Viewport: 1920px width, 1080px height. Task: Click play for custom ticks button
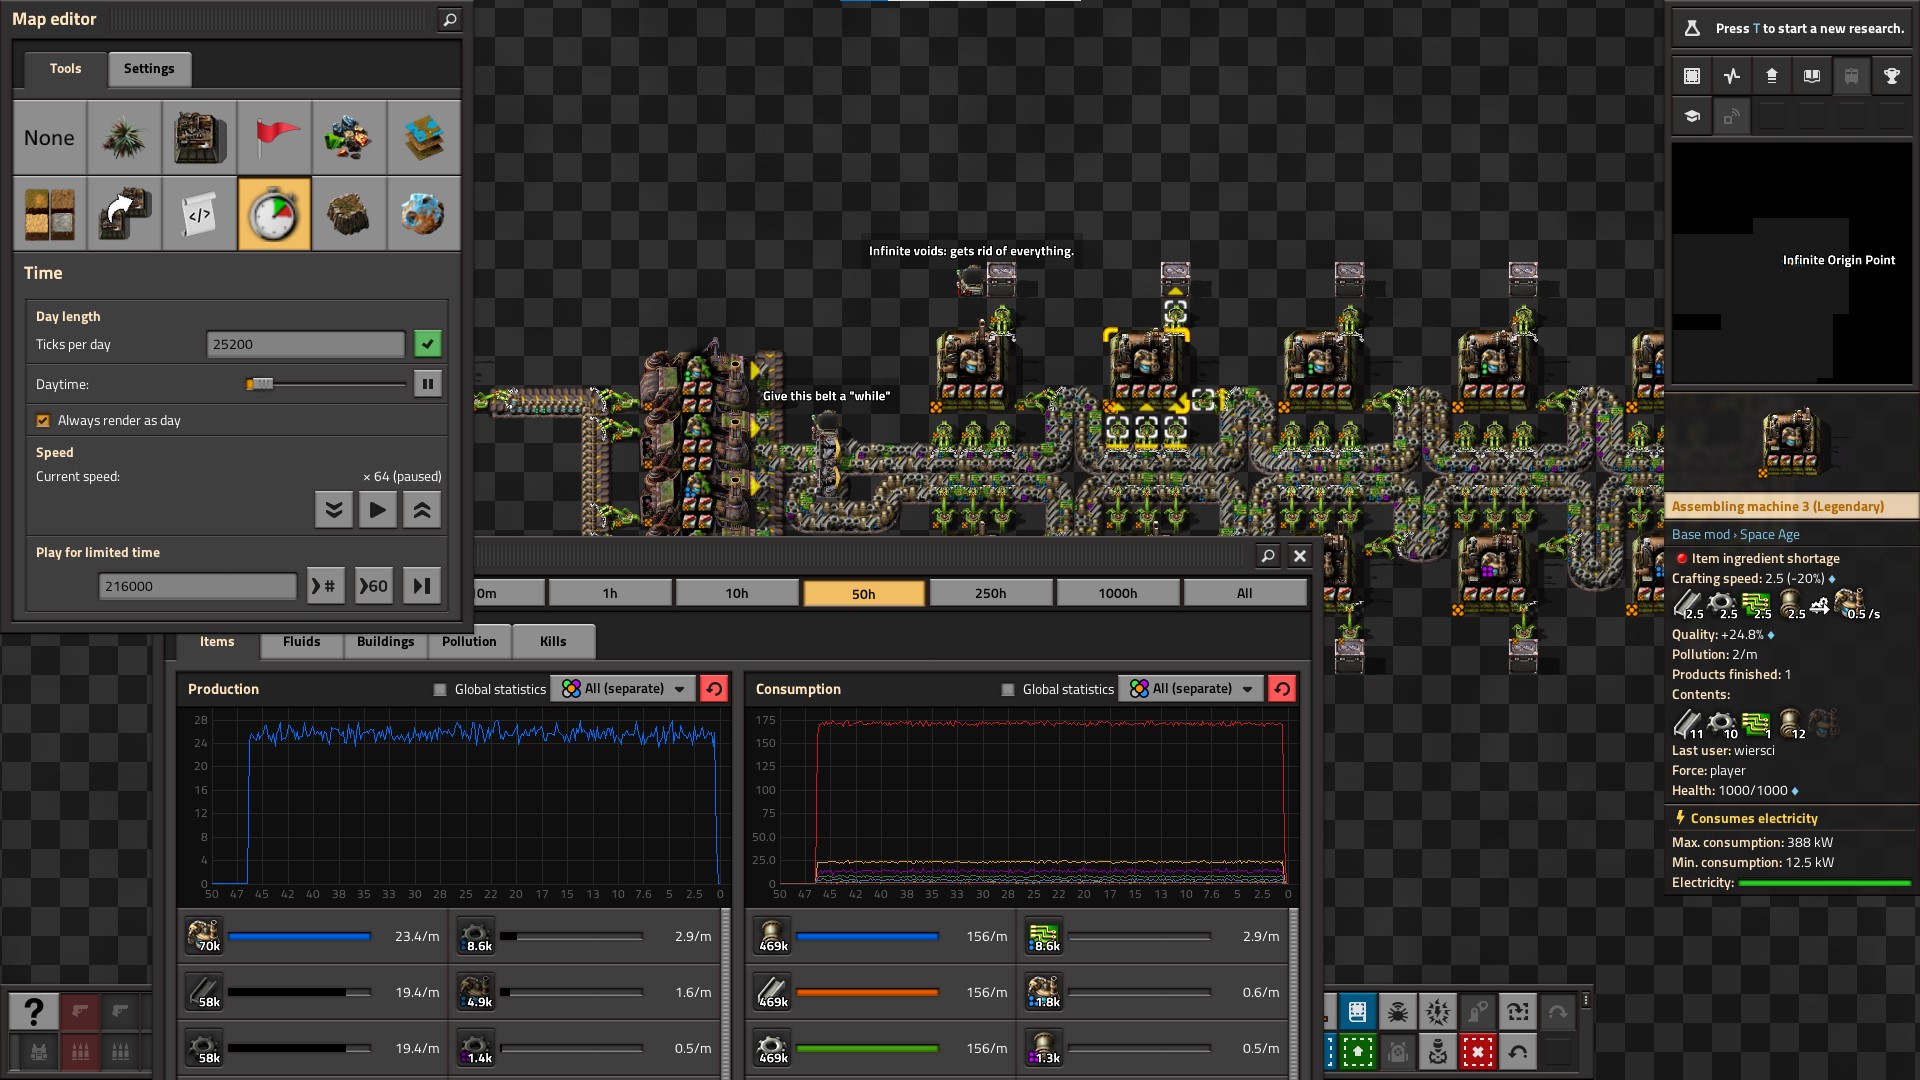[326, 586]
